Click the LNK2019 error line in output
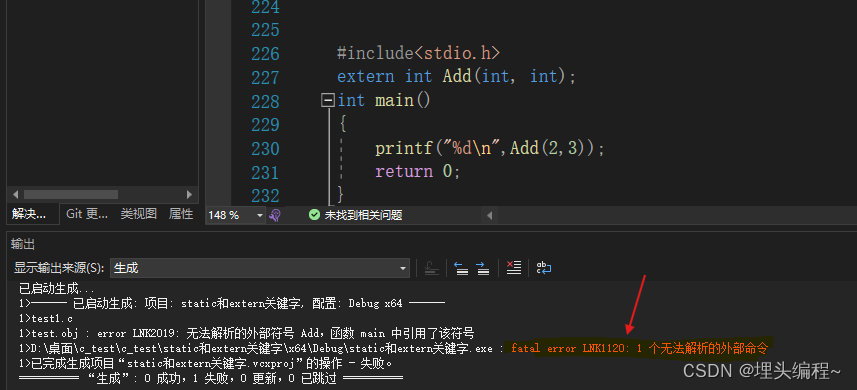857x390 pixels. click(x=246, y=333)
